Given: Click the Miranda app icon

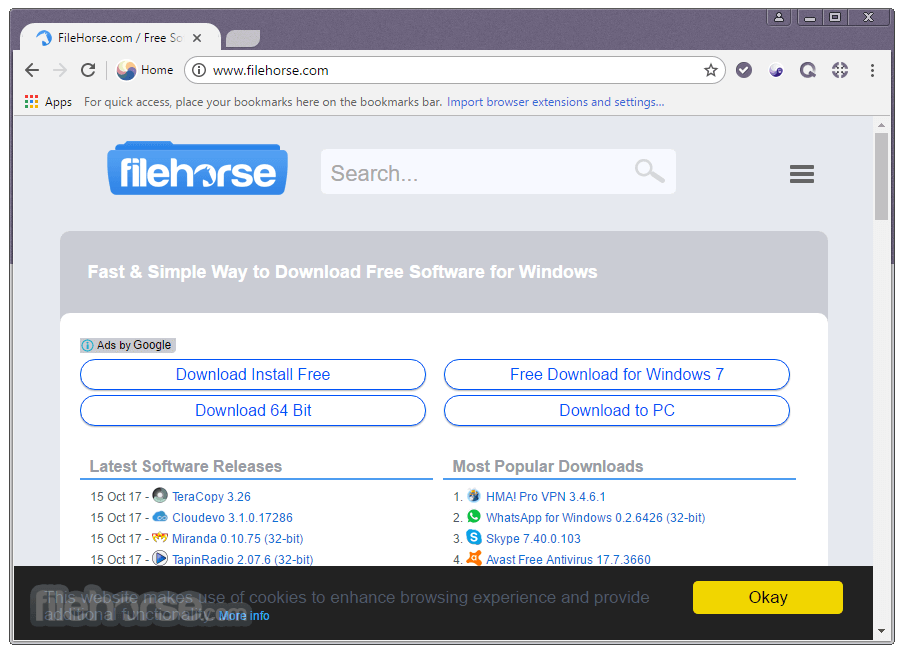Looking at the screenshot, I should [160, 537].
